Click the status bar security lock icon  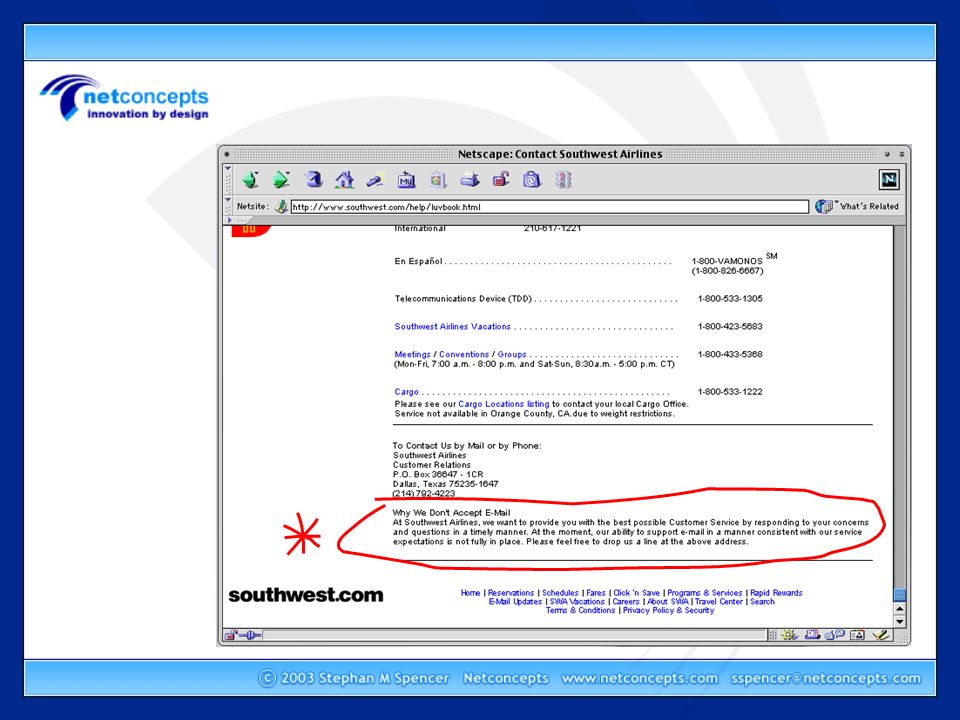231,635
